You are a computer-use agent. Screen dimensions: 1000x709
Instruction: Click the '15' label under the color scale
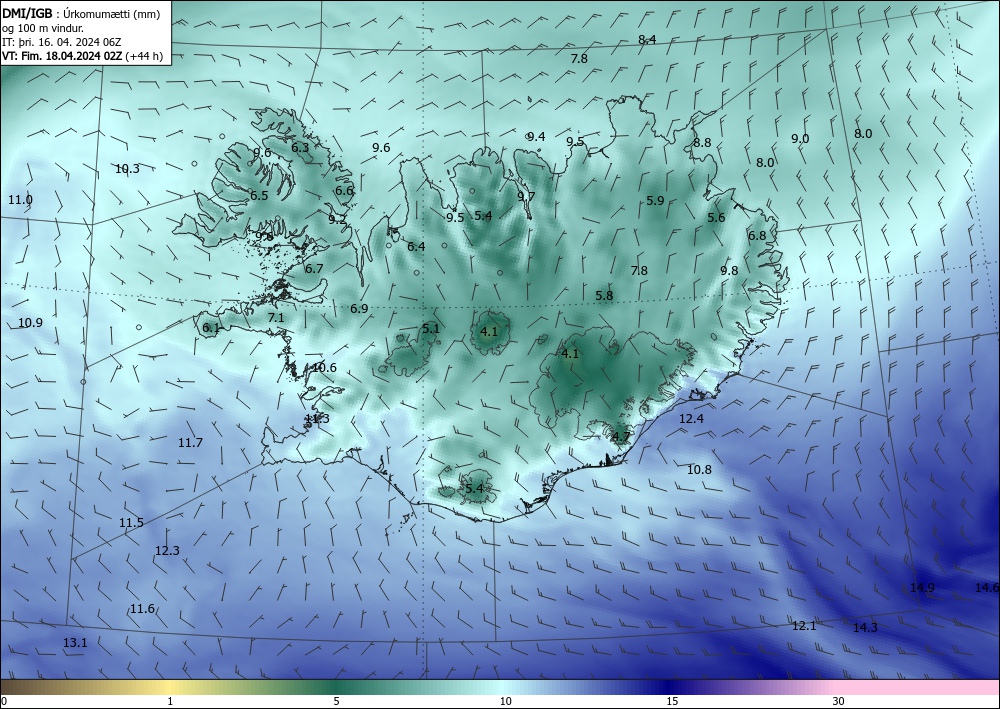click(672, 701)
